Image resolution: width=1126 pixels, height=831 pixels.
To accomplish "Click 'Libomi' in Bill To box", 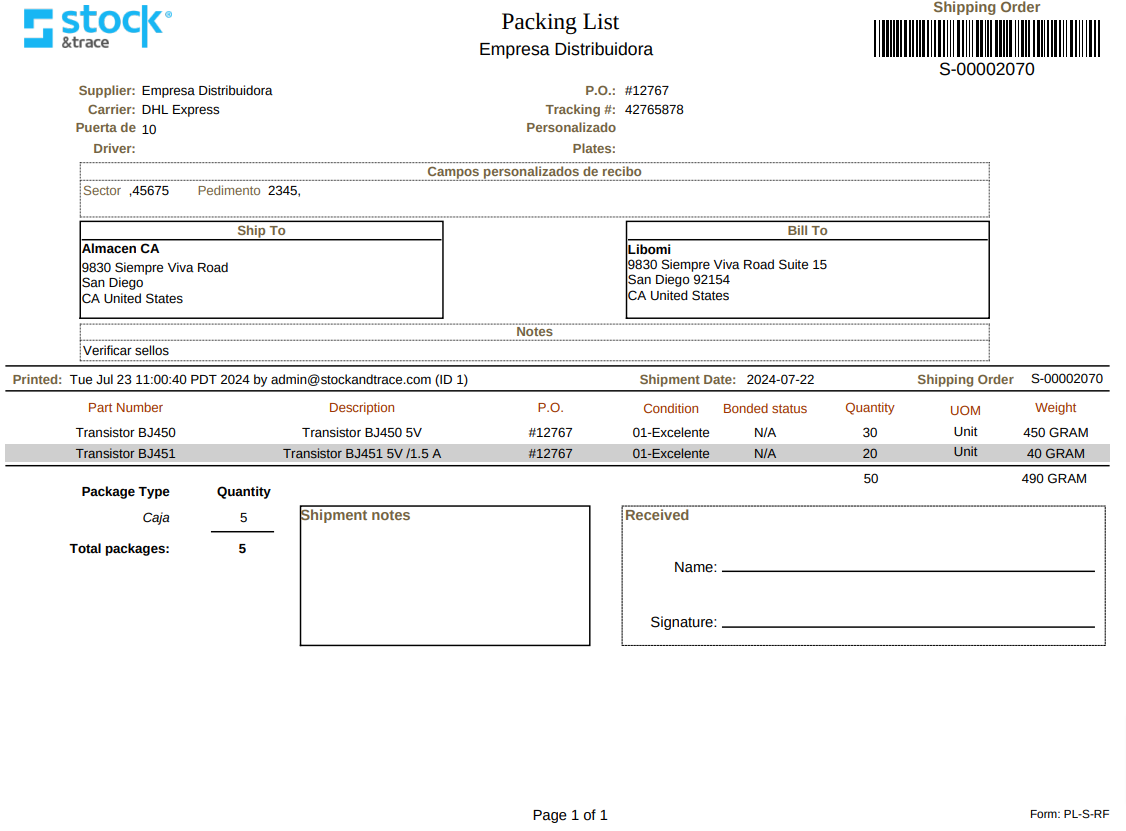I will coord(649,249).
